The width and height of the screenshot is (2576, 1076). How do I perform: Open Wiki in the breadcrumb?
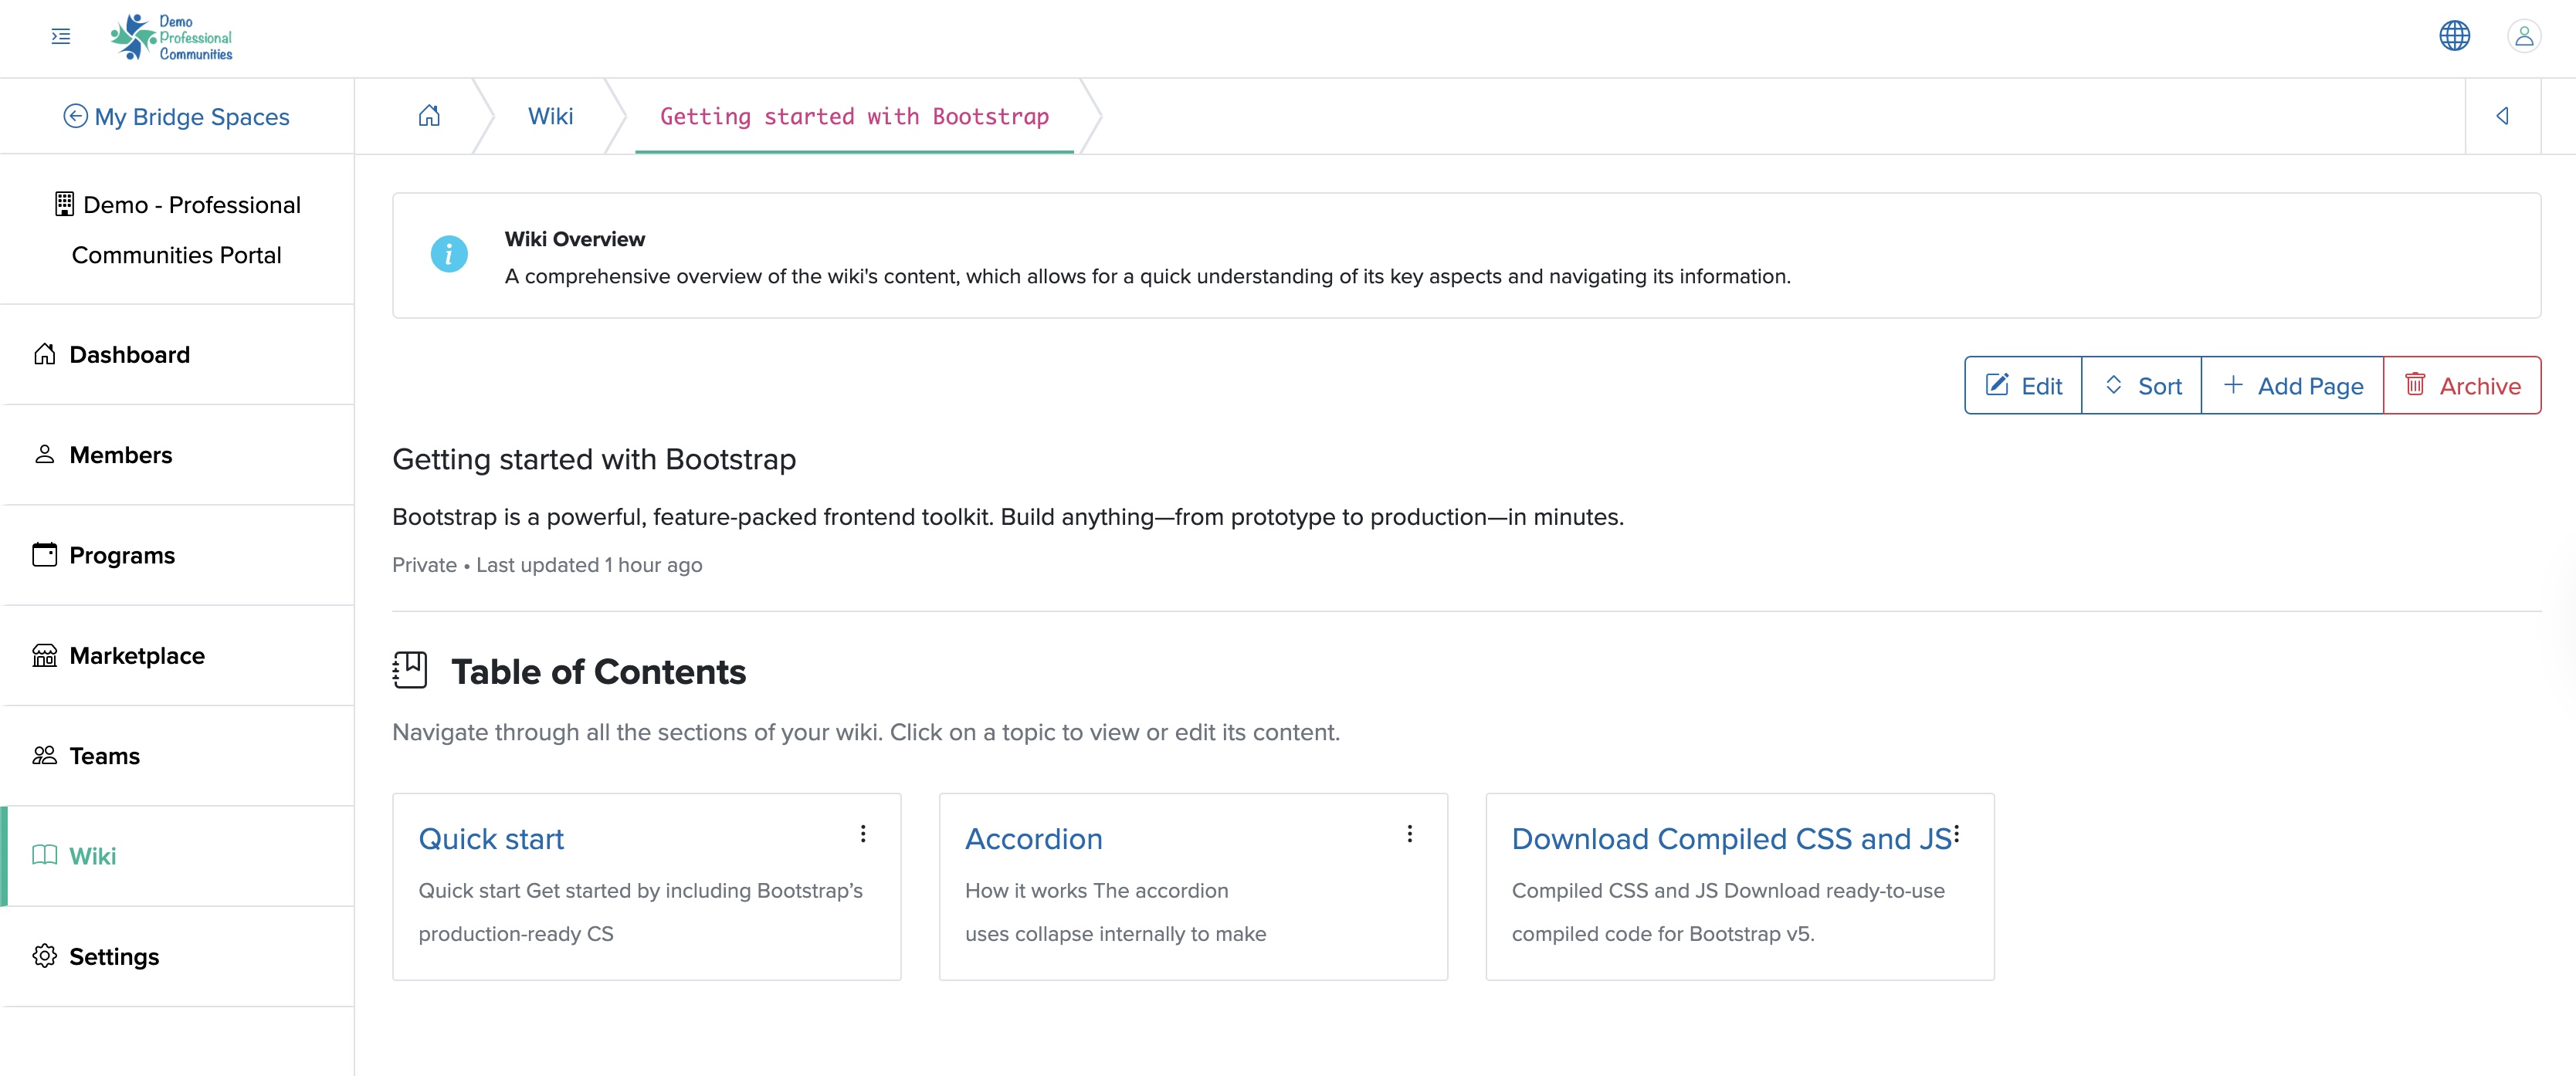[x=551, y=116]
